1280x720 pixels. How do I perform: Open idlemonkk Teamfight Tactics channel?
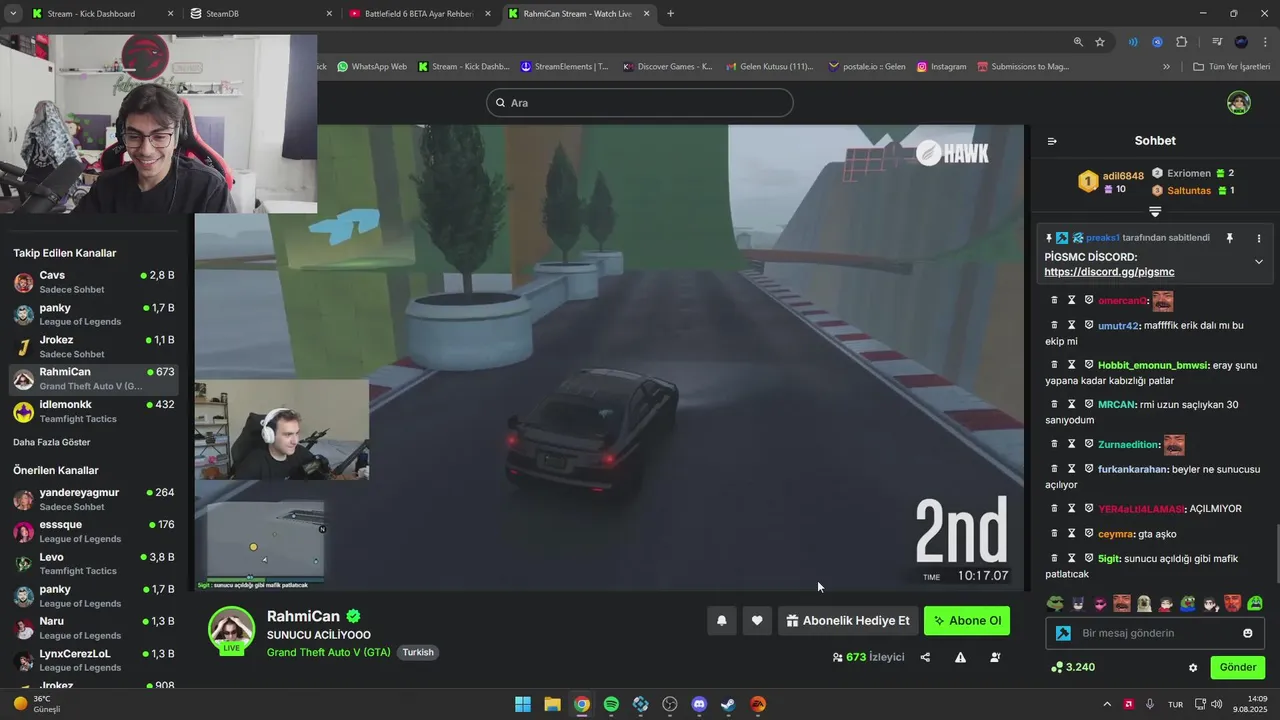95,411
